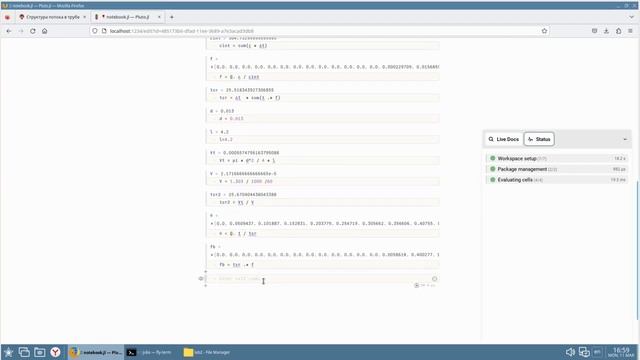
Task: Open the network connections tray icon
Action: point(584,352)
